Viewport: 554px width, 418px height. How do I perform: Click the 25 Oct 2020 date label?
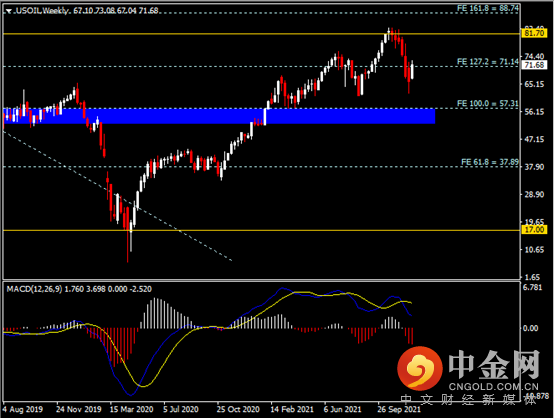pyautogui.click(x=238, y=410)
